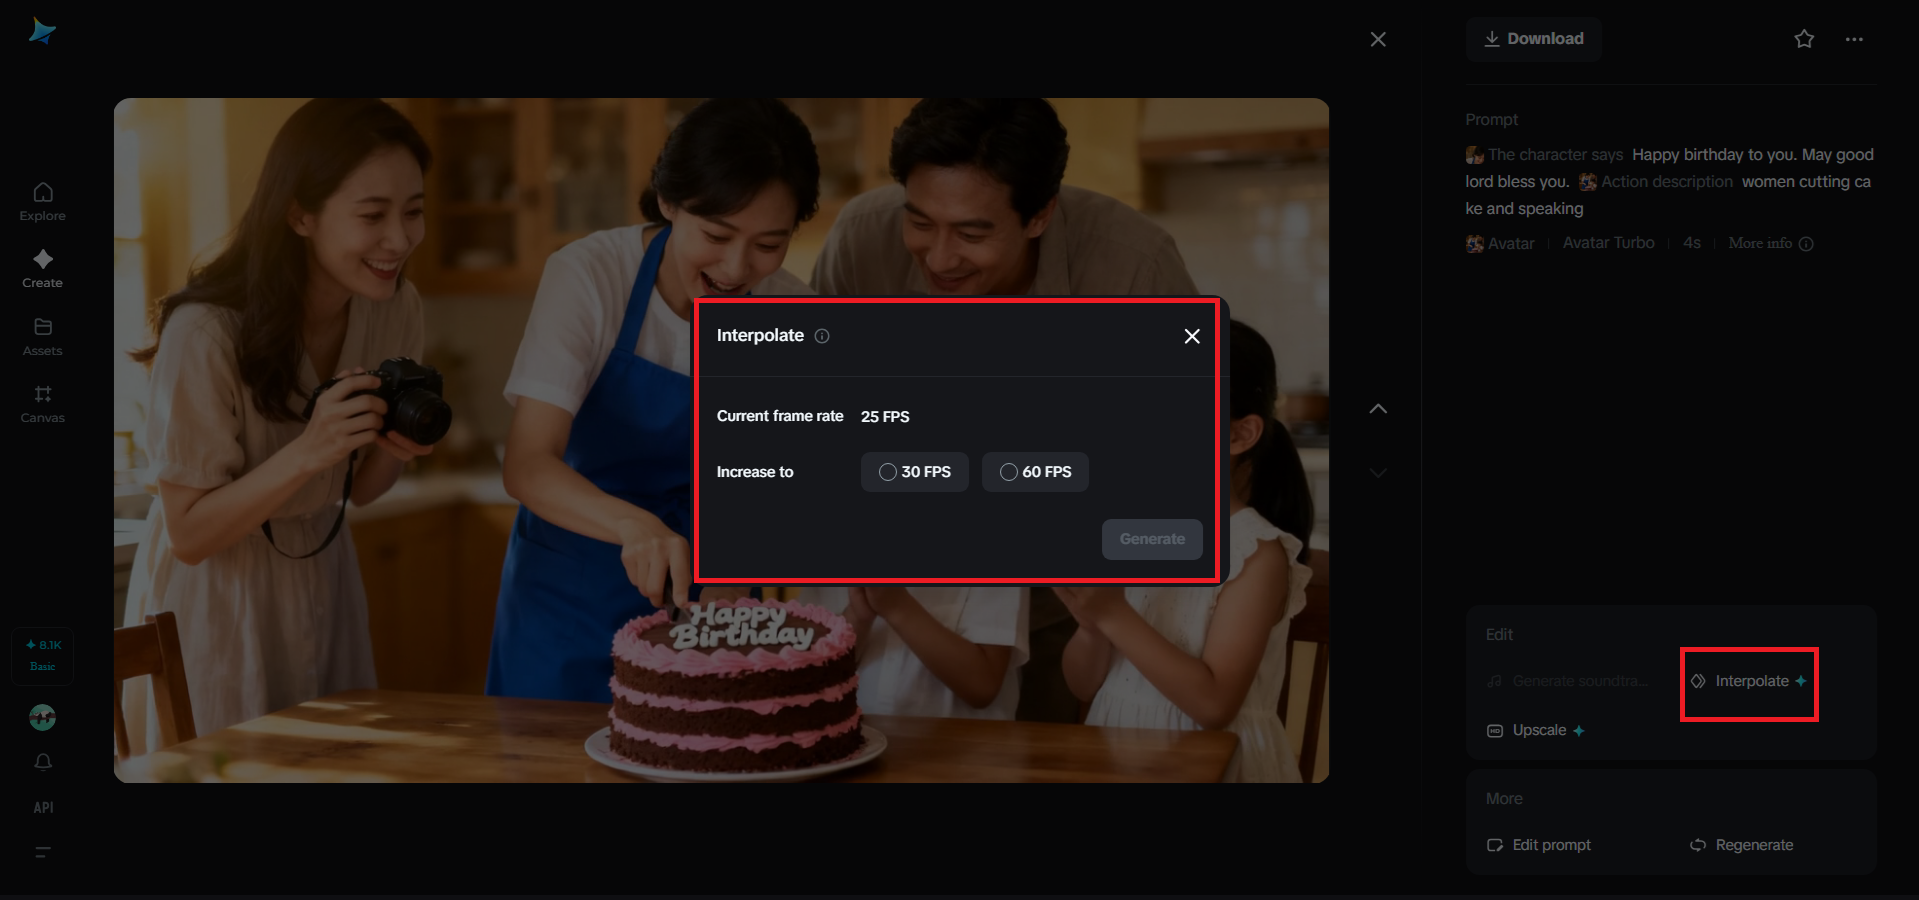Open the three-dot options menu

(1854, 39)
